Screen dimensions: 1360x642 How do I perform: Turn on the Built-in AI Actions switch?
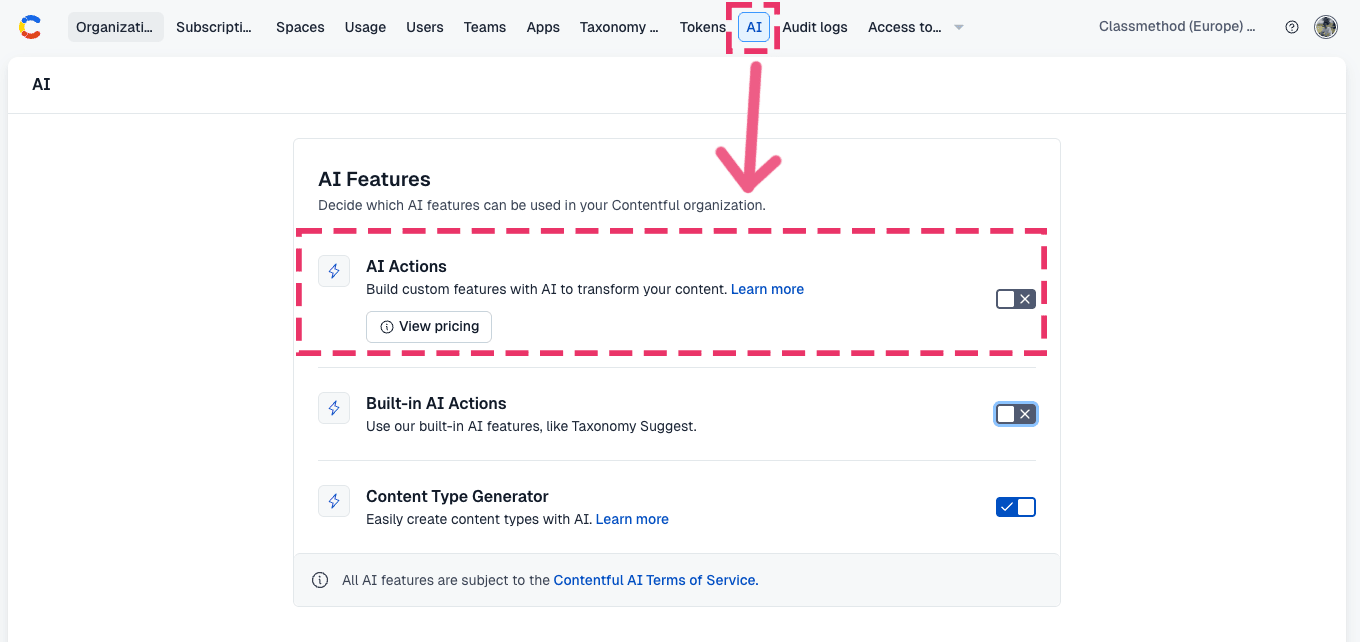(x=1016, y=414)
